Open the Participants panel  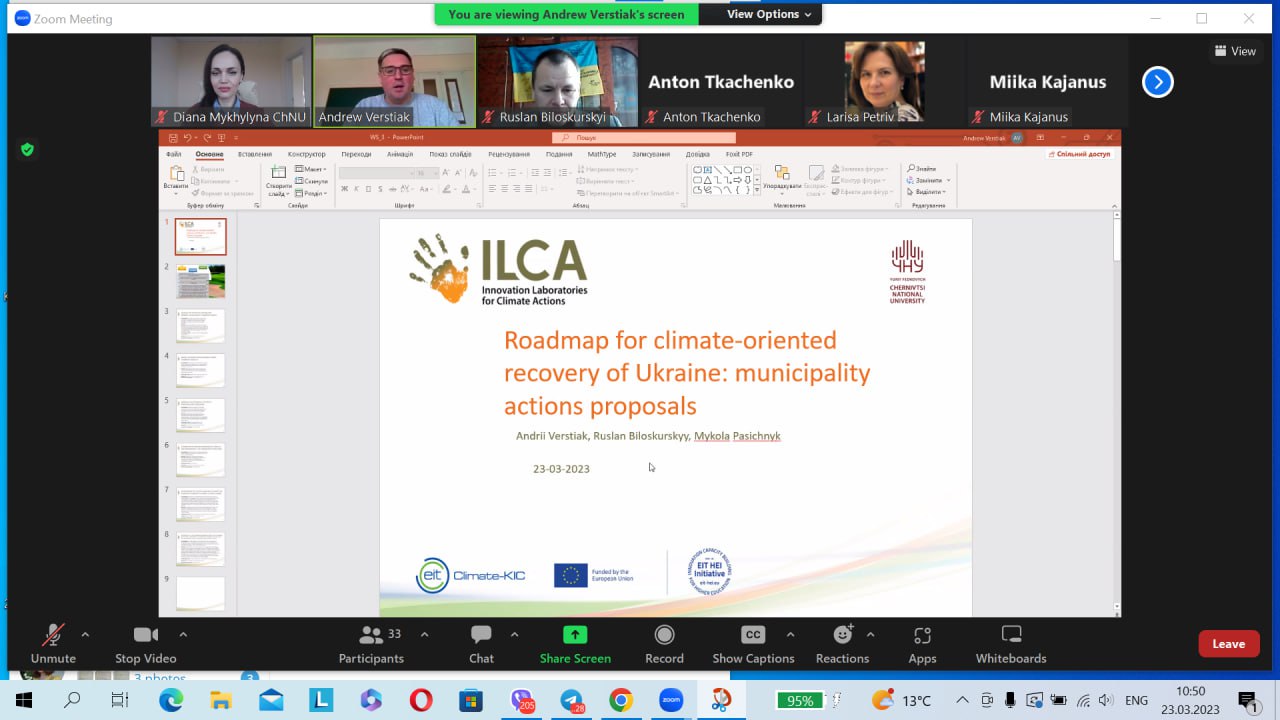[372, 644]
